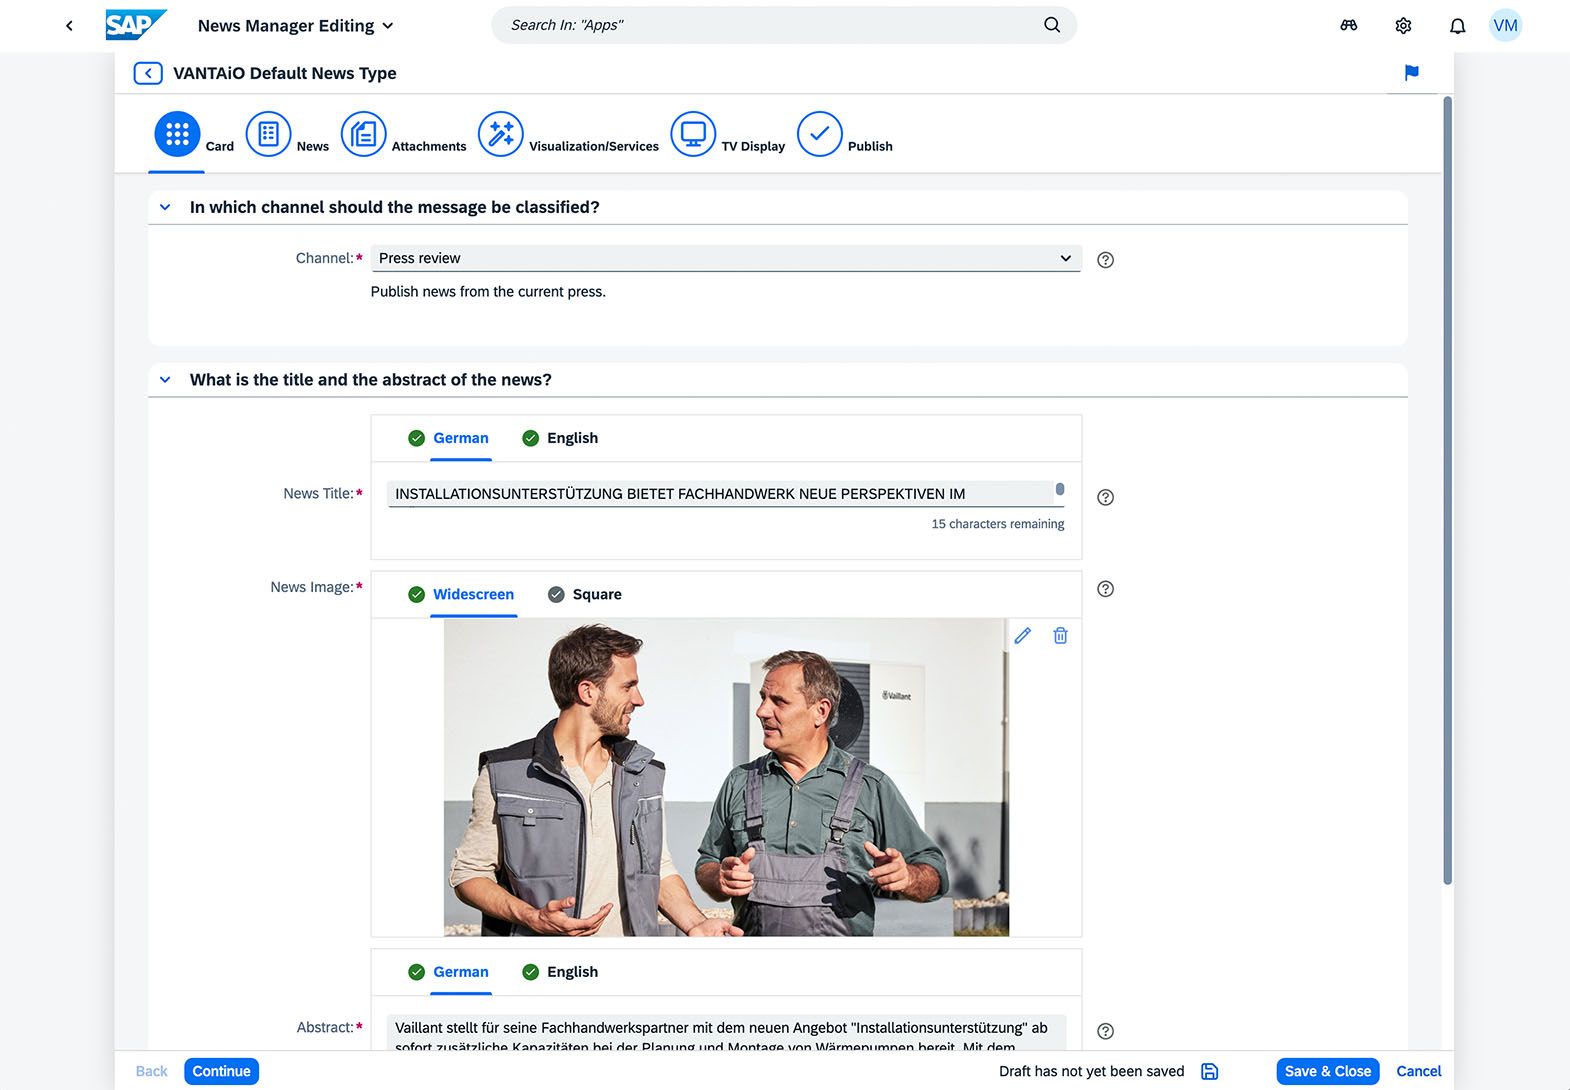Open the News Manager Editing menu dropdown

296,26
